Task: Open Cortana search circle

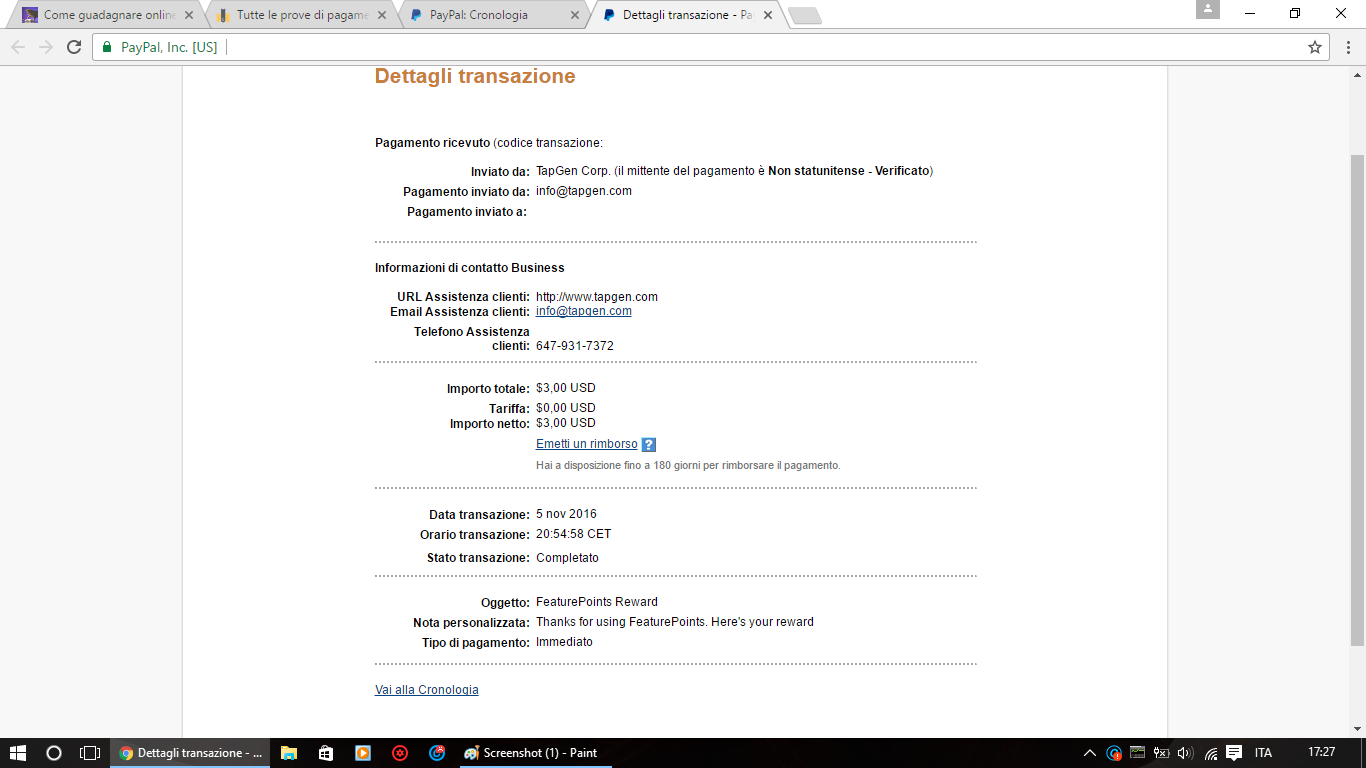Action: (x=54, y=753)
